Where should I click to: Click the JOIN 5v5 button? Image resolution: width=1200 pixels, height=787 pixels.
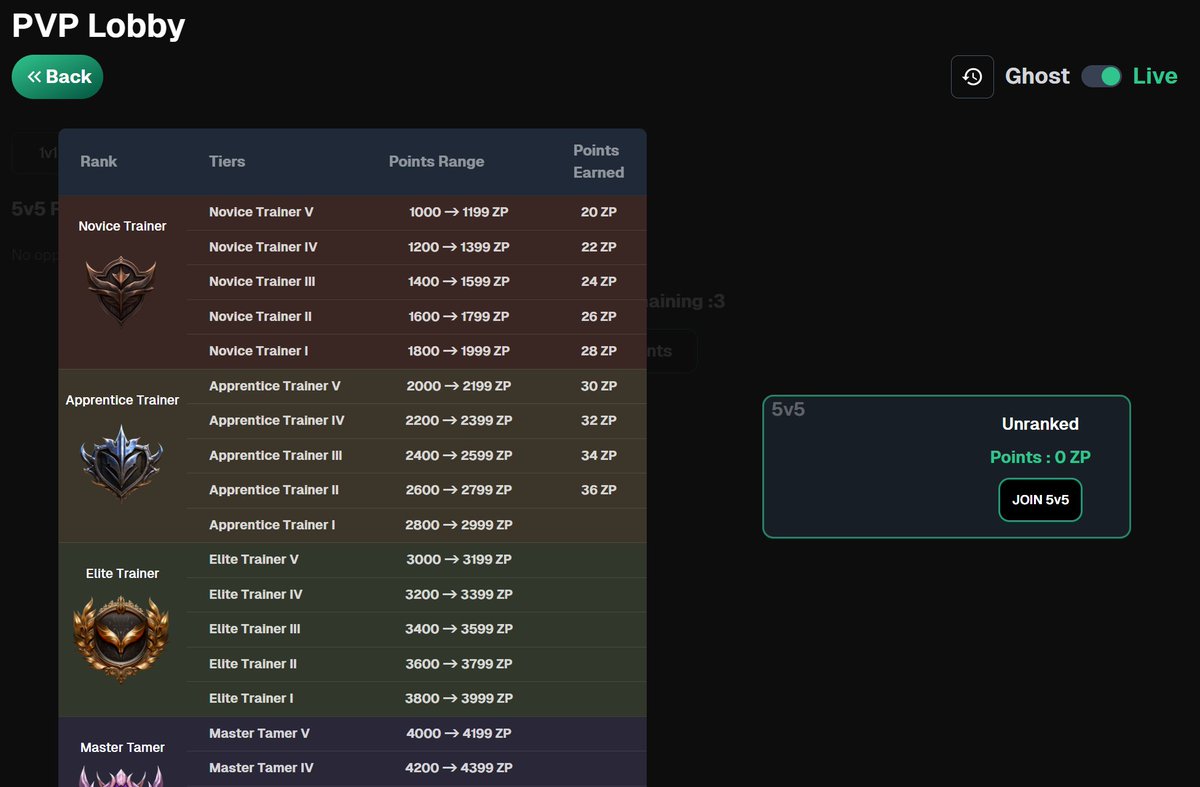(1040, 500)
